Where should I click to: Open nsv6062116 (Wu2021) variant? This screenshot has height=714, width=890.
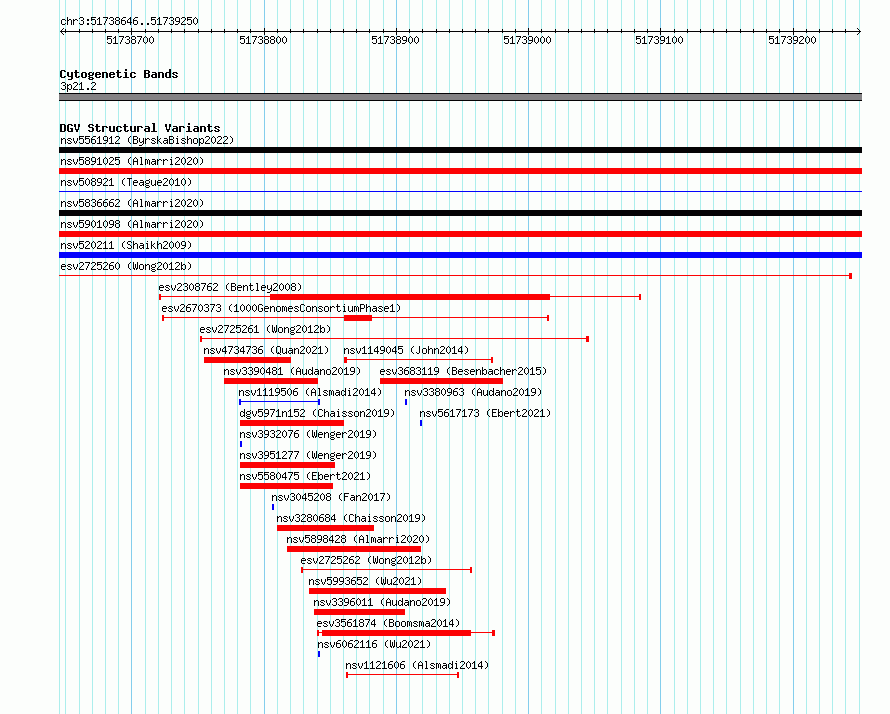point(374,644)
